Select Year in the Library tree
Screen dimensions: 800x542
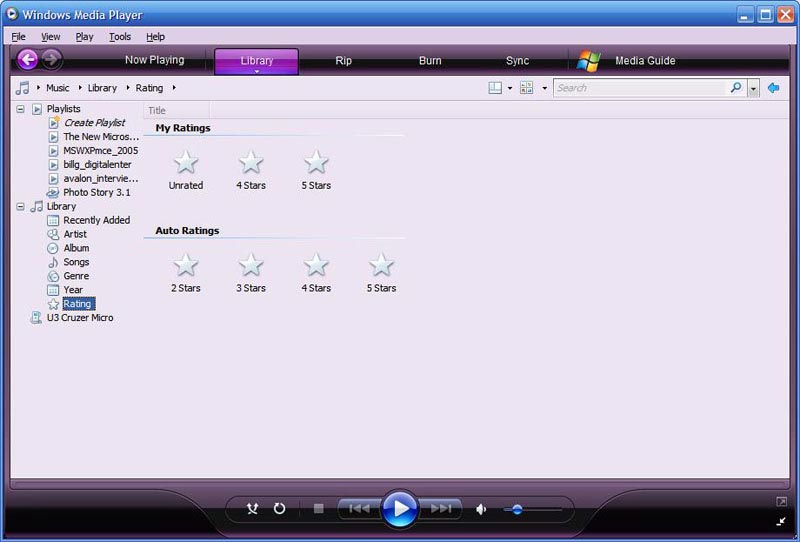point(73,289)
